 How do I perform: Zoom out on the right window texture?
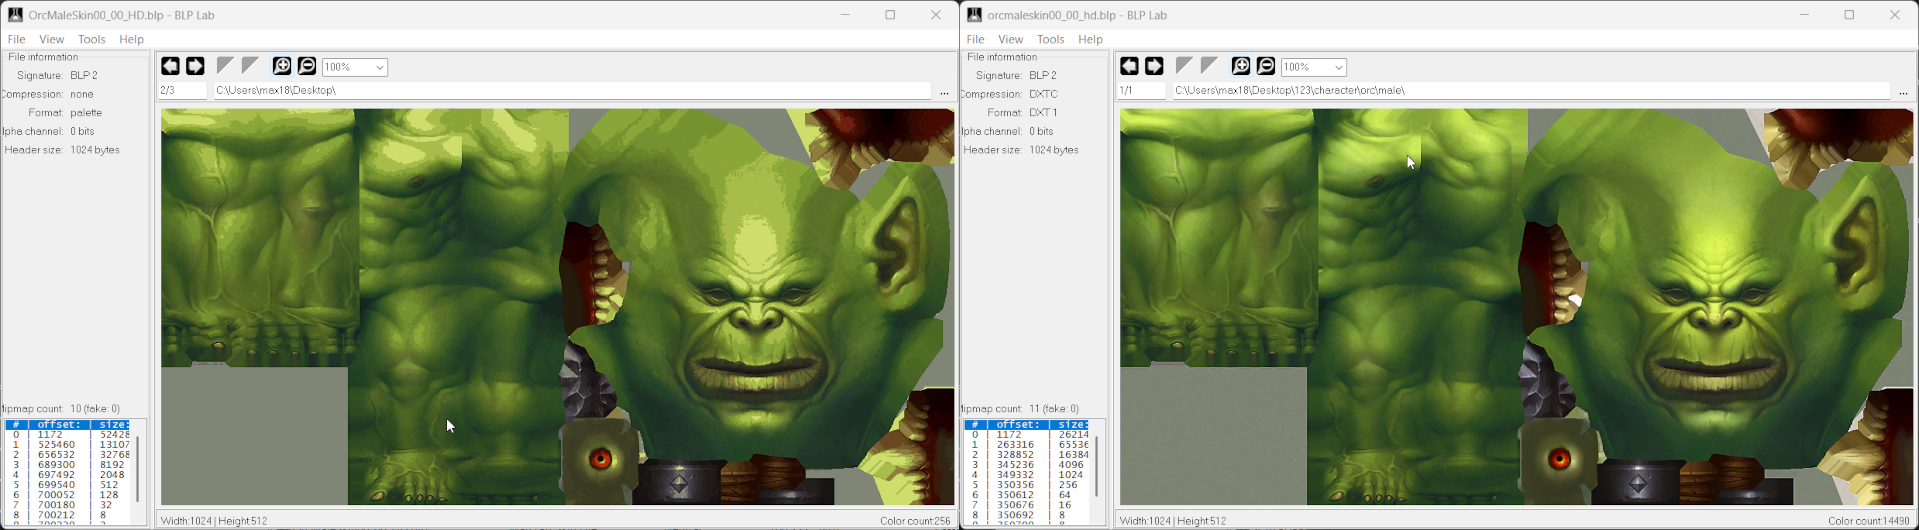pyautogui.click(x=1266, y=66)
